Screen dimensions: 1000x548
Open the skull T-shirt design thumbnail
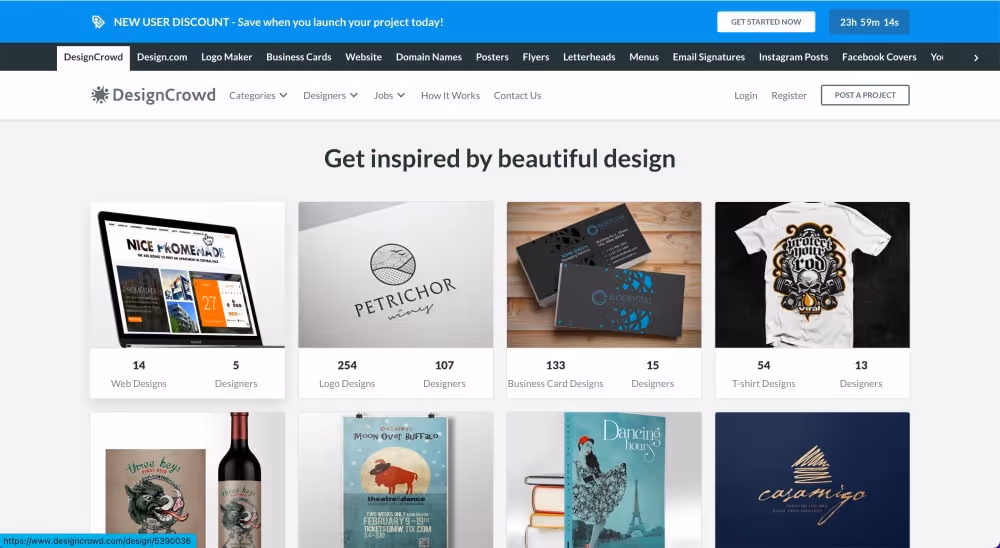pos(812,275)
